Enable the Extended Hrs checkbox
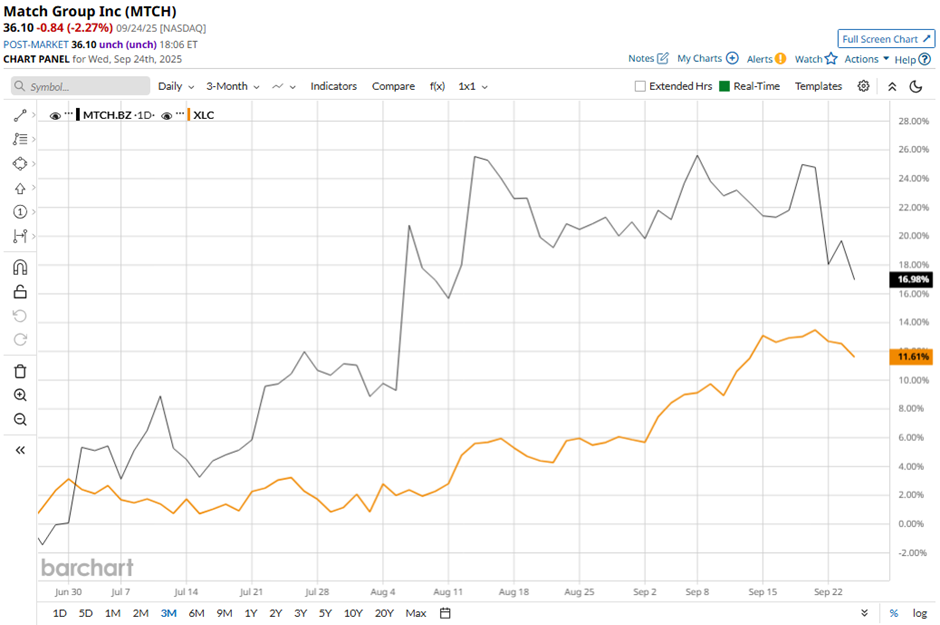 pos(640,86)
